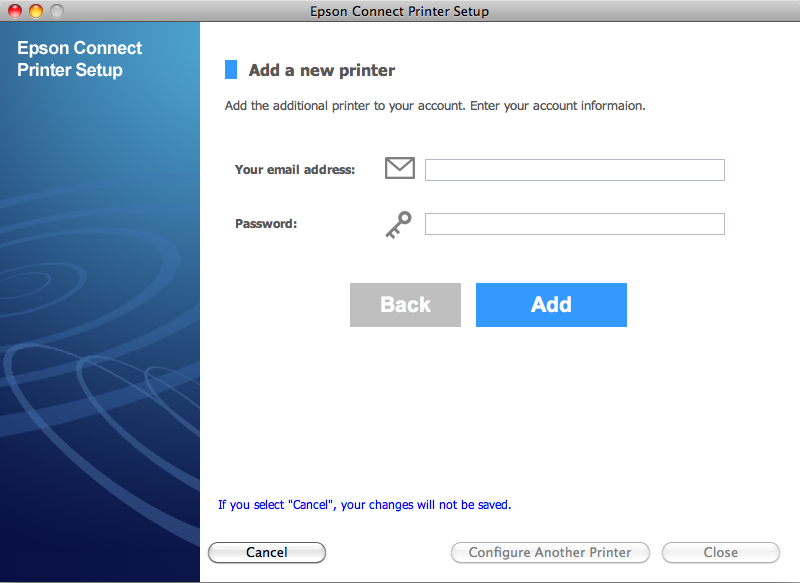The height and width of the screenshot is (583, 800).
Task: Click the Configure Another Printer button
Action: (x=550, y=552)
